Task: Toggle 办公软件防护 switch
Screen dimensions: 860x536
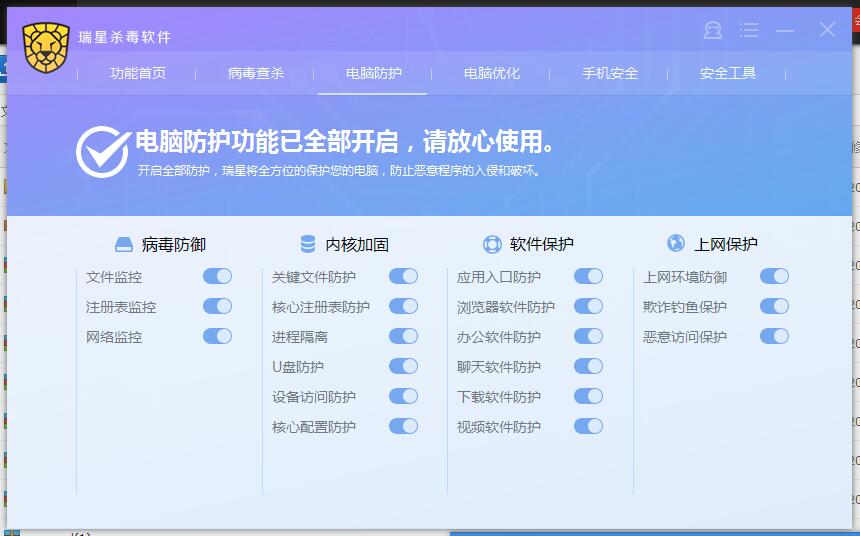Action: (589, 336)
